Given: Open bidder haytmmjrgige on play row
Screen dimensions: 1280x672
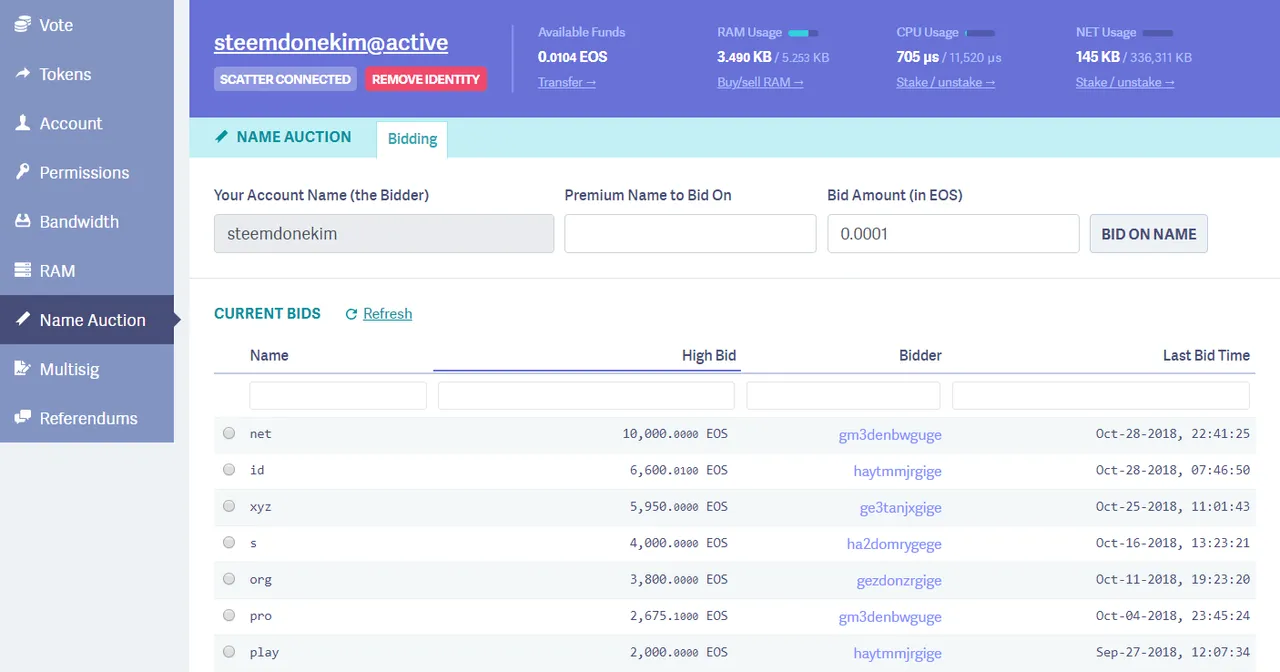Looking at the screenshot, I should pyautogui.click(x=897, y=652).
